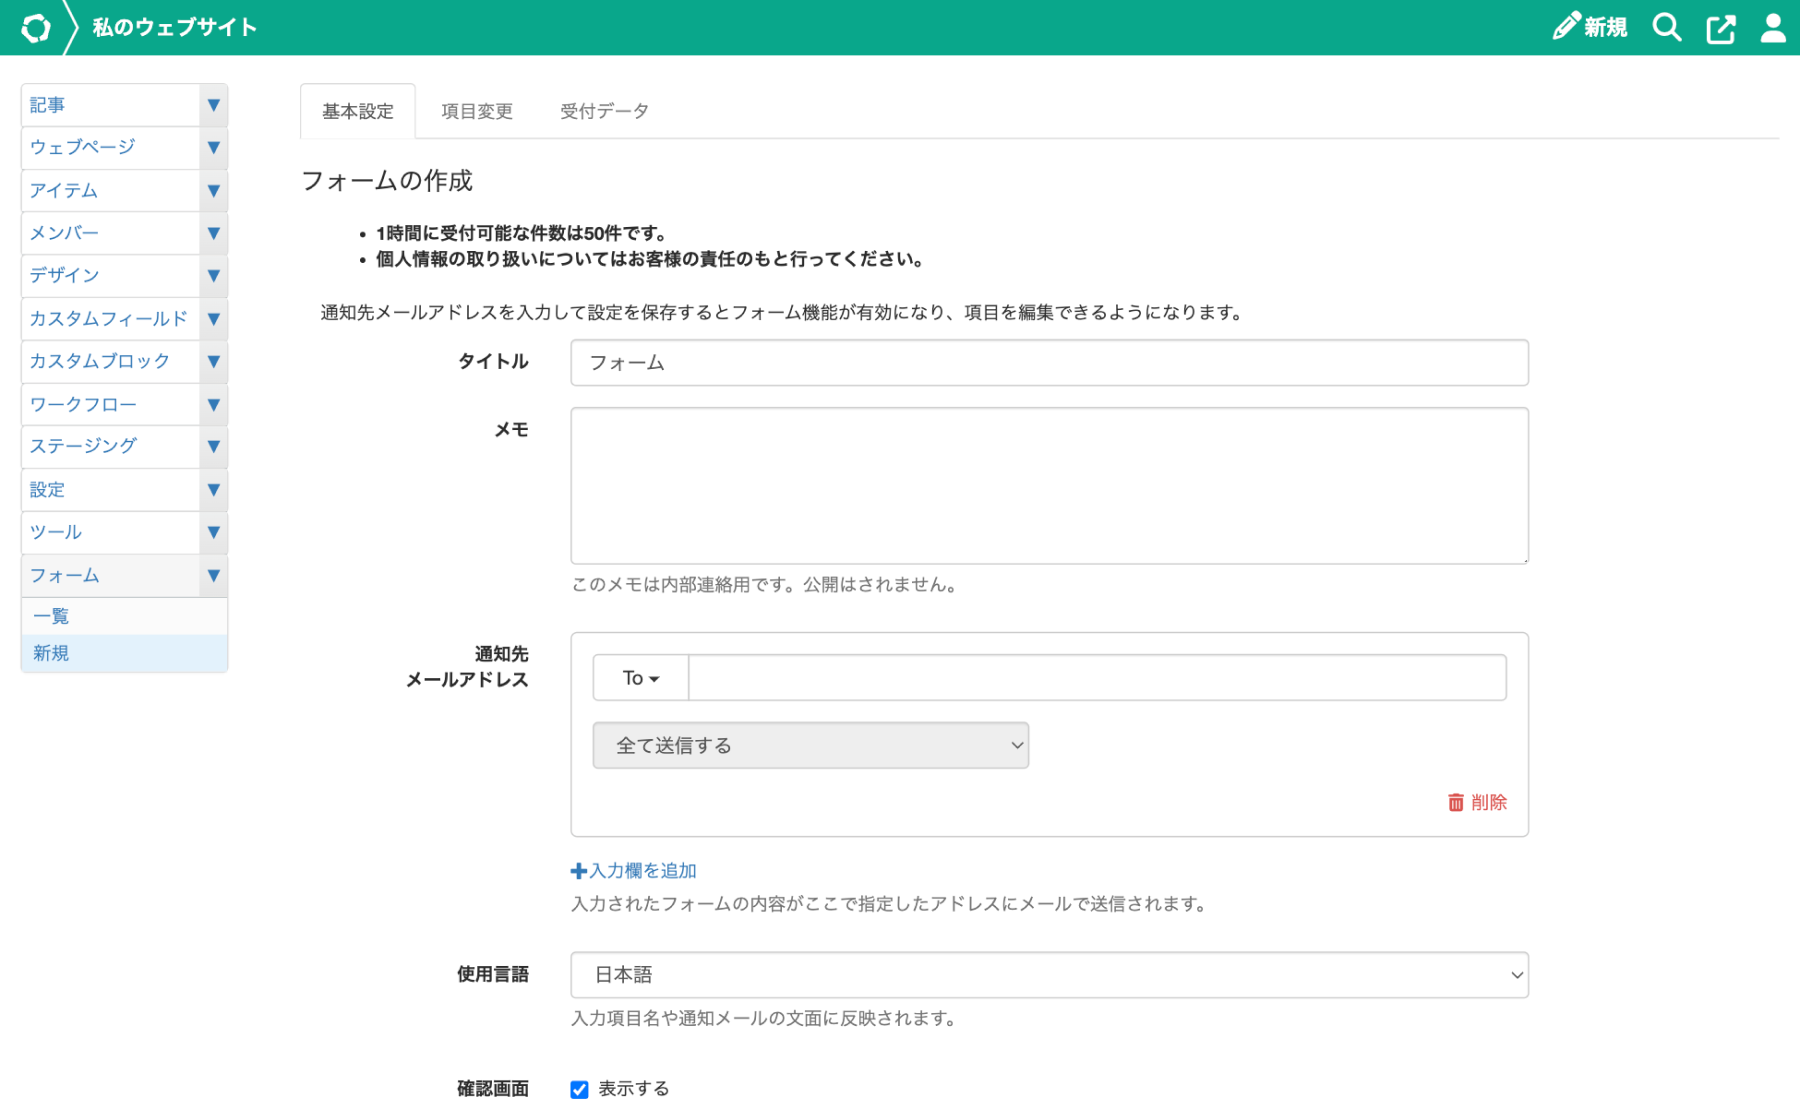
Task: Expand the 記事 menu arrow
Action: tap(213, 105)
